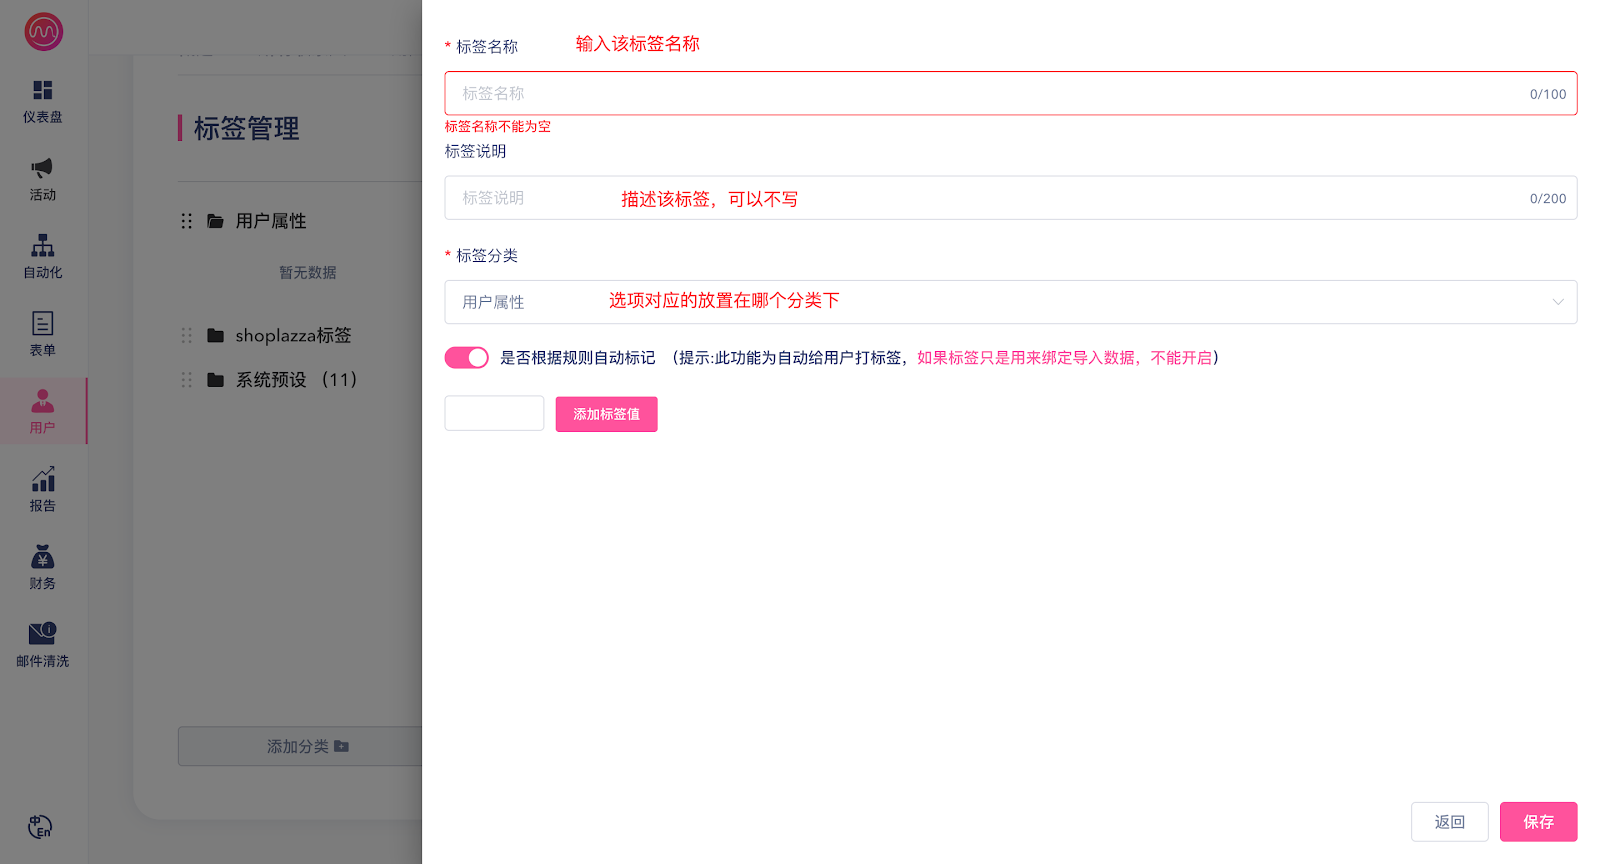Screen dimensions: 1600x864
Task: Click the 财务 money bag icon
Action: (x=43, y=558)
